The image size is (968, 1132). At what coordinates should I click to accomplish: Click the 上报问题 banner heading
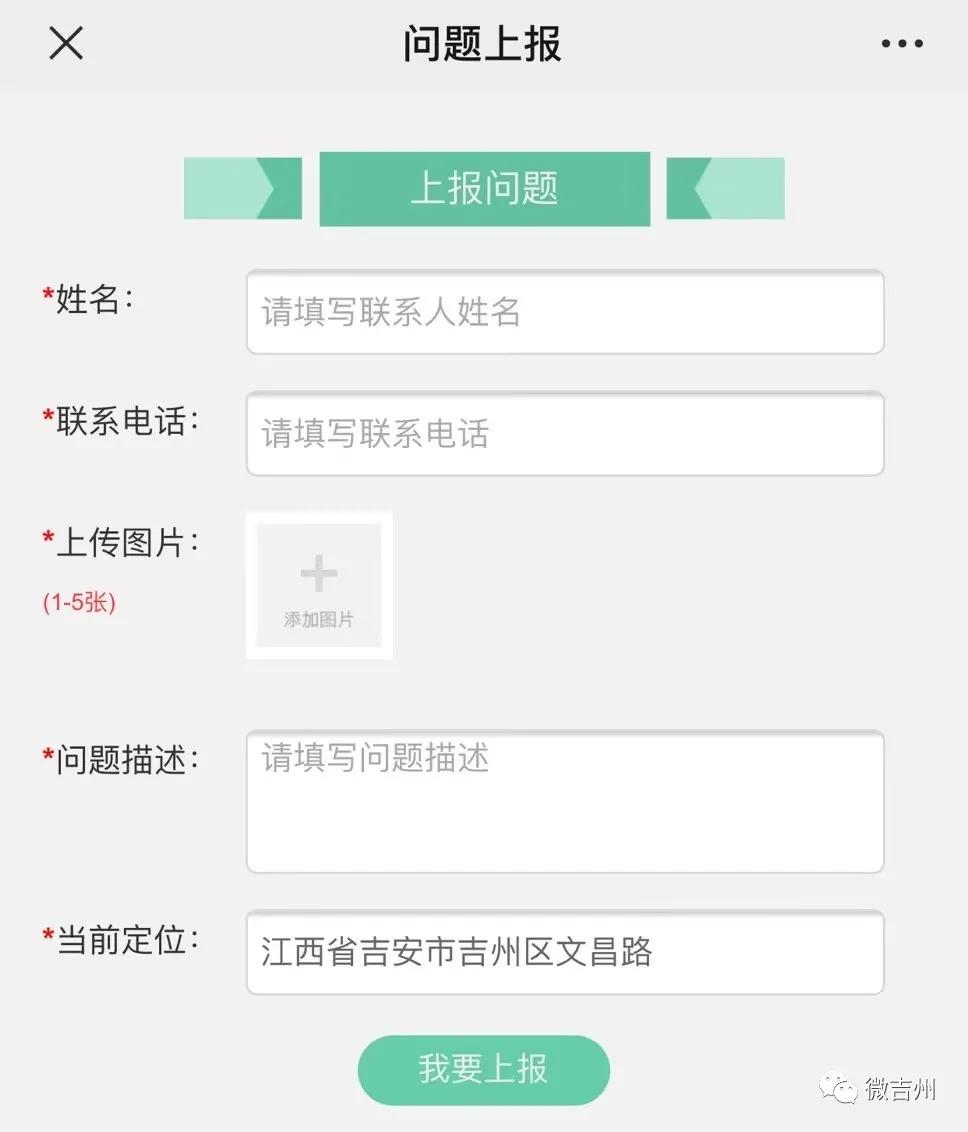click(484, 187)
